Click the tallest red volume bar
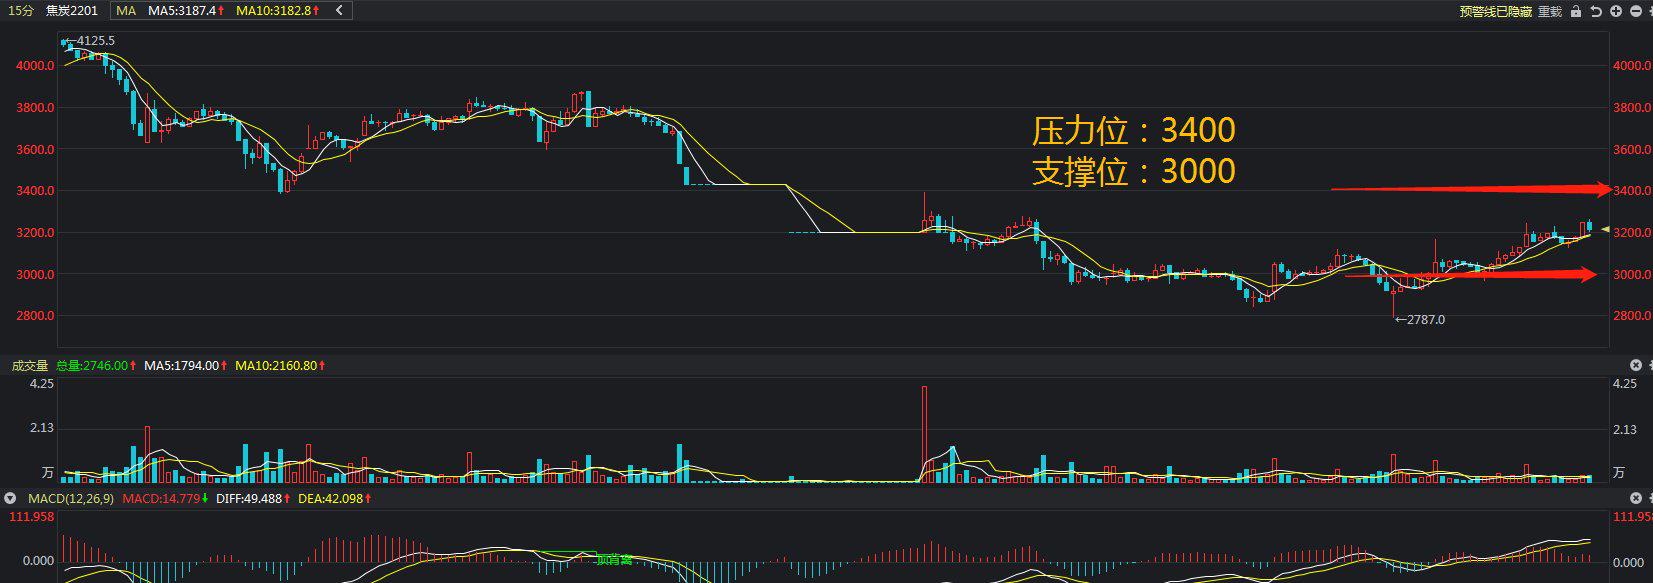1653x583 pixels. tap(925, 434)
